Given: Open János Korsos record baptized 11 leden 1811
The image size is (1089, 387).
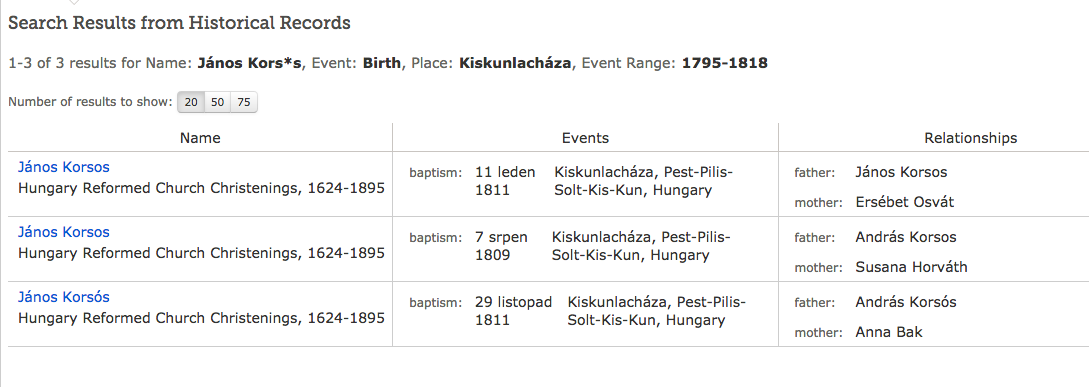Looking at the screenshot, I should tap(63, 167).
